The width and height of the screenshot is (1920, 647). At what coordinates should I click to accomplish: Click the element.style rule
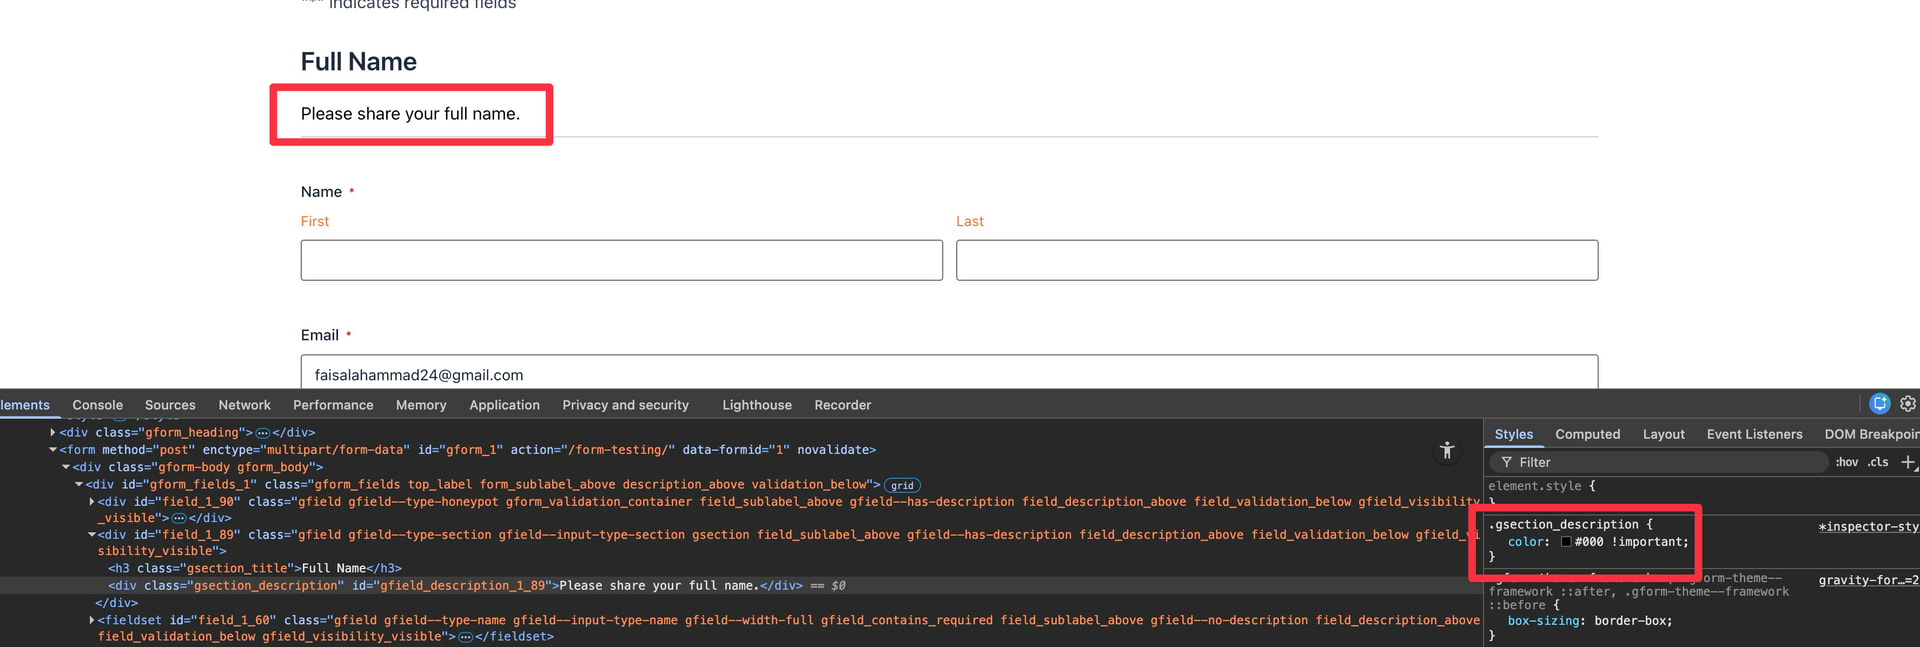pyautogui.click(x=1541, y=486)
